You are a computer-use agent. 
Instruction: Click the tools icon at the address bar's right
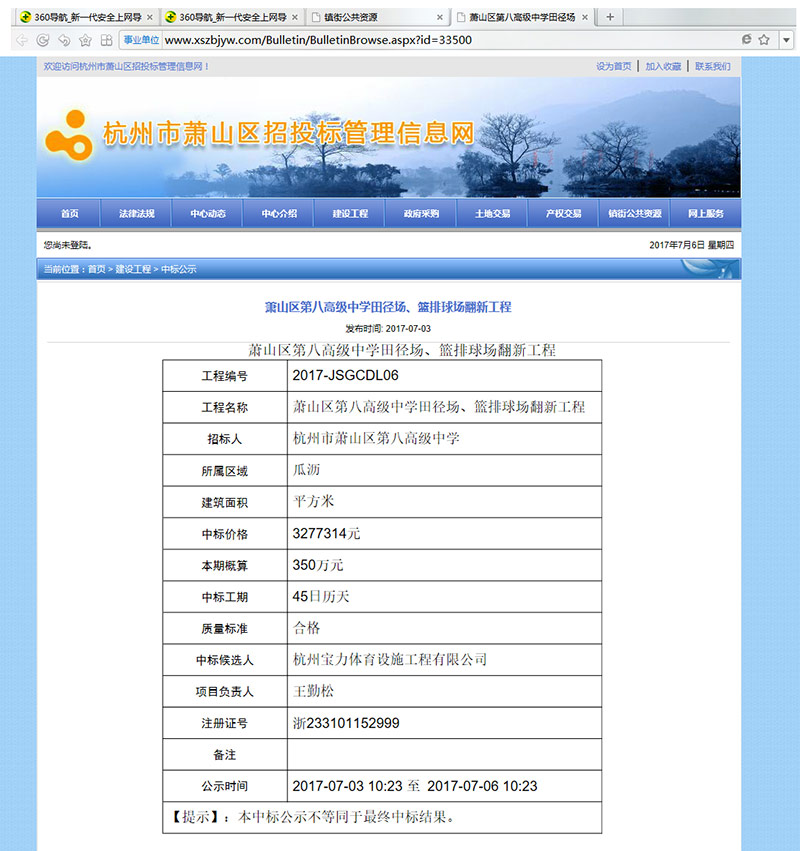(x=763, y=41)
